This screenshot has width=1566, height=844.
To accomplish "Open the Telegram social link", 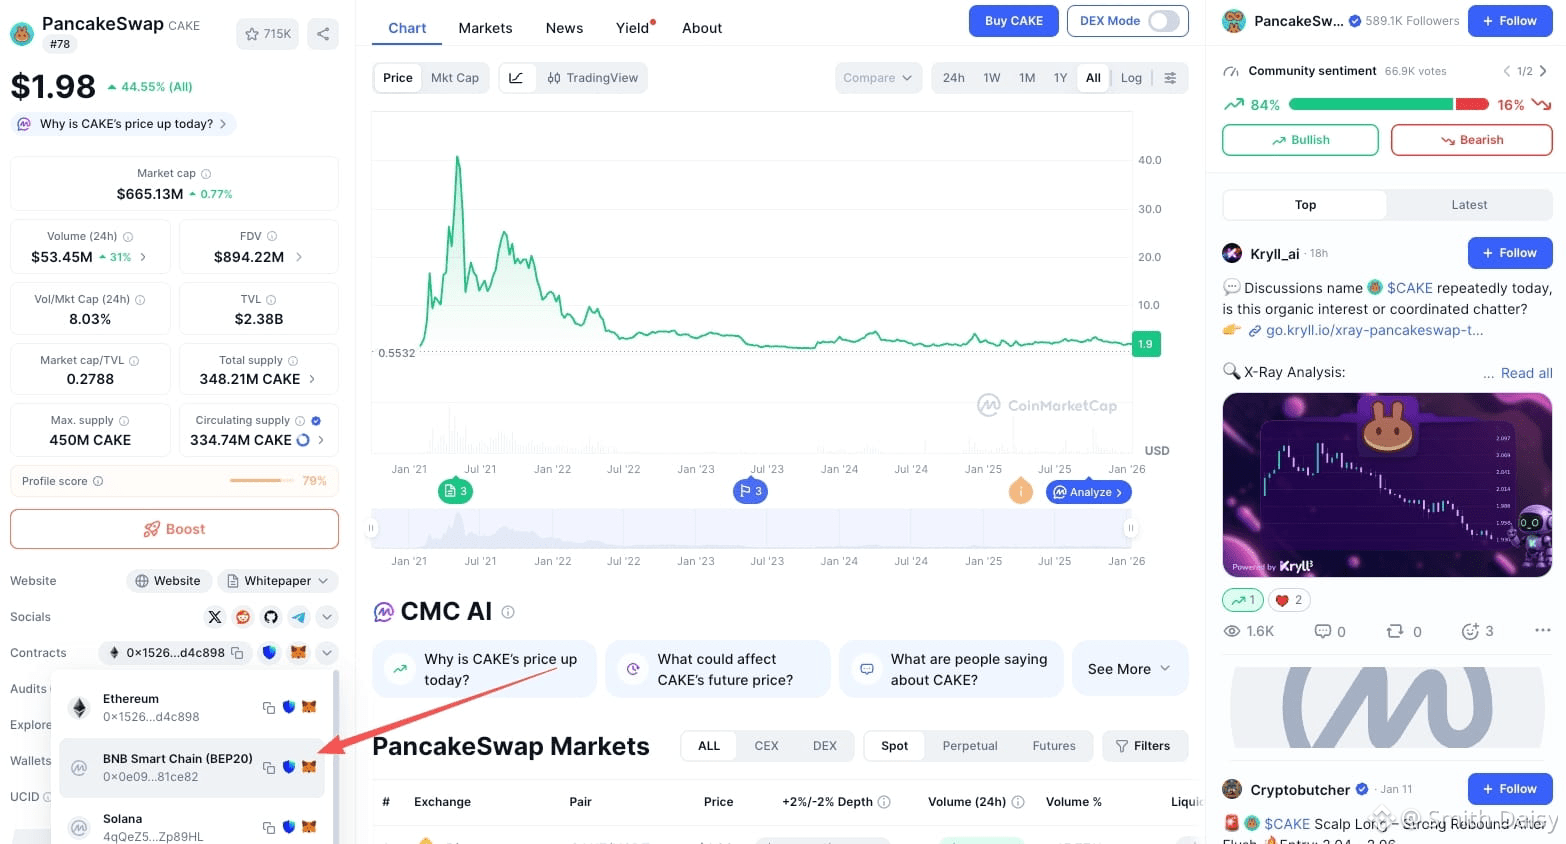I will [299, 617].
